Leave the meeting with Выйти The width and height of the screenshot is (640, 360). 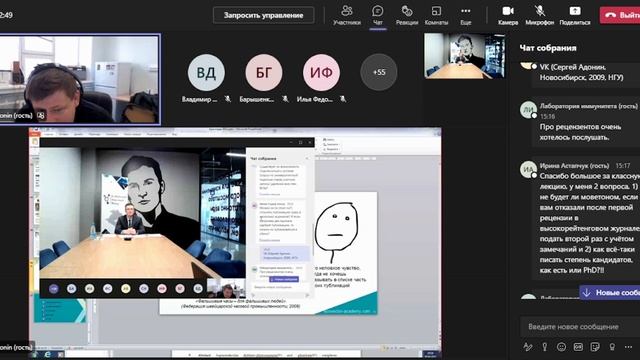[x=620, y=15]
